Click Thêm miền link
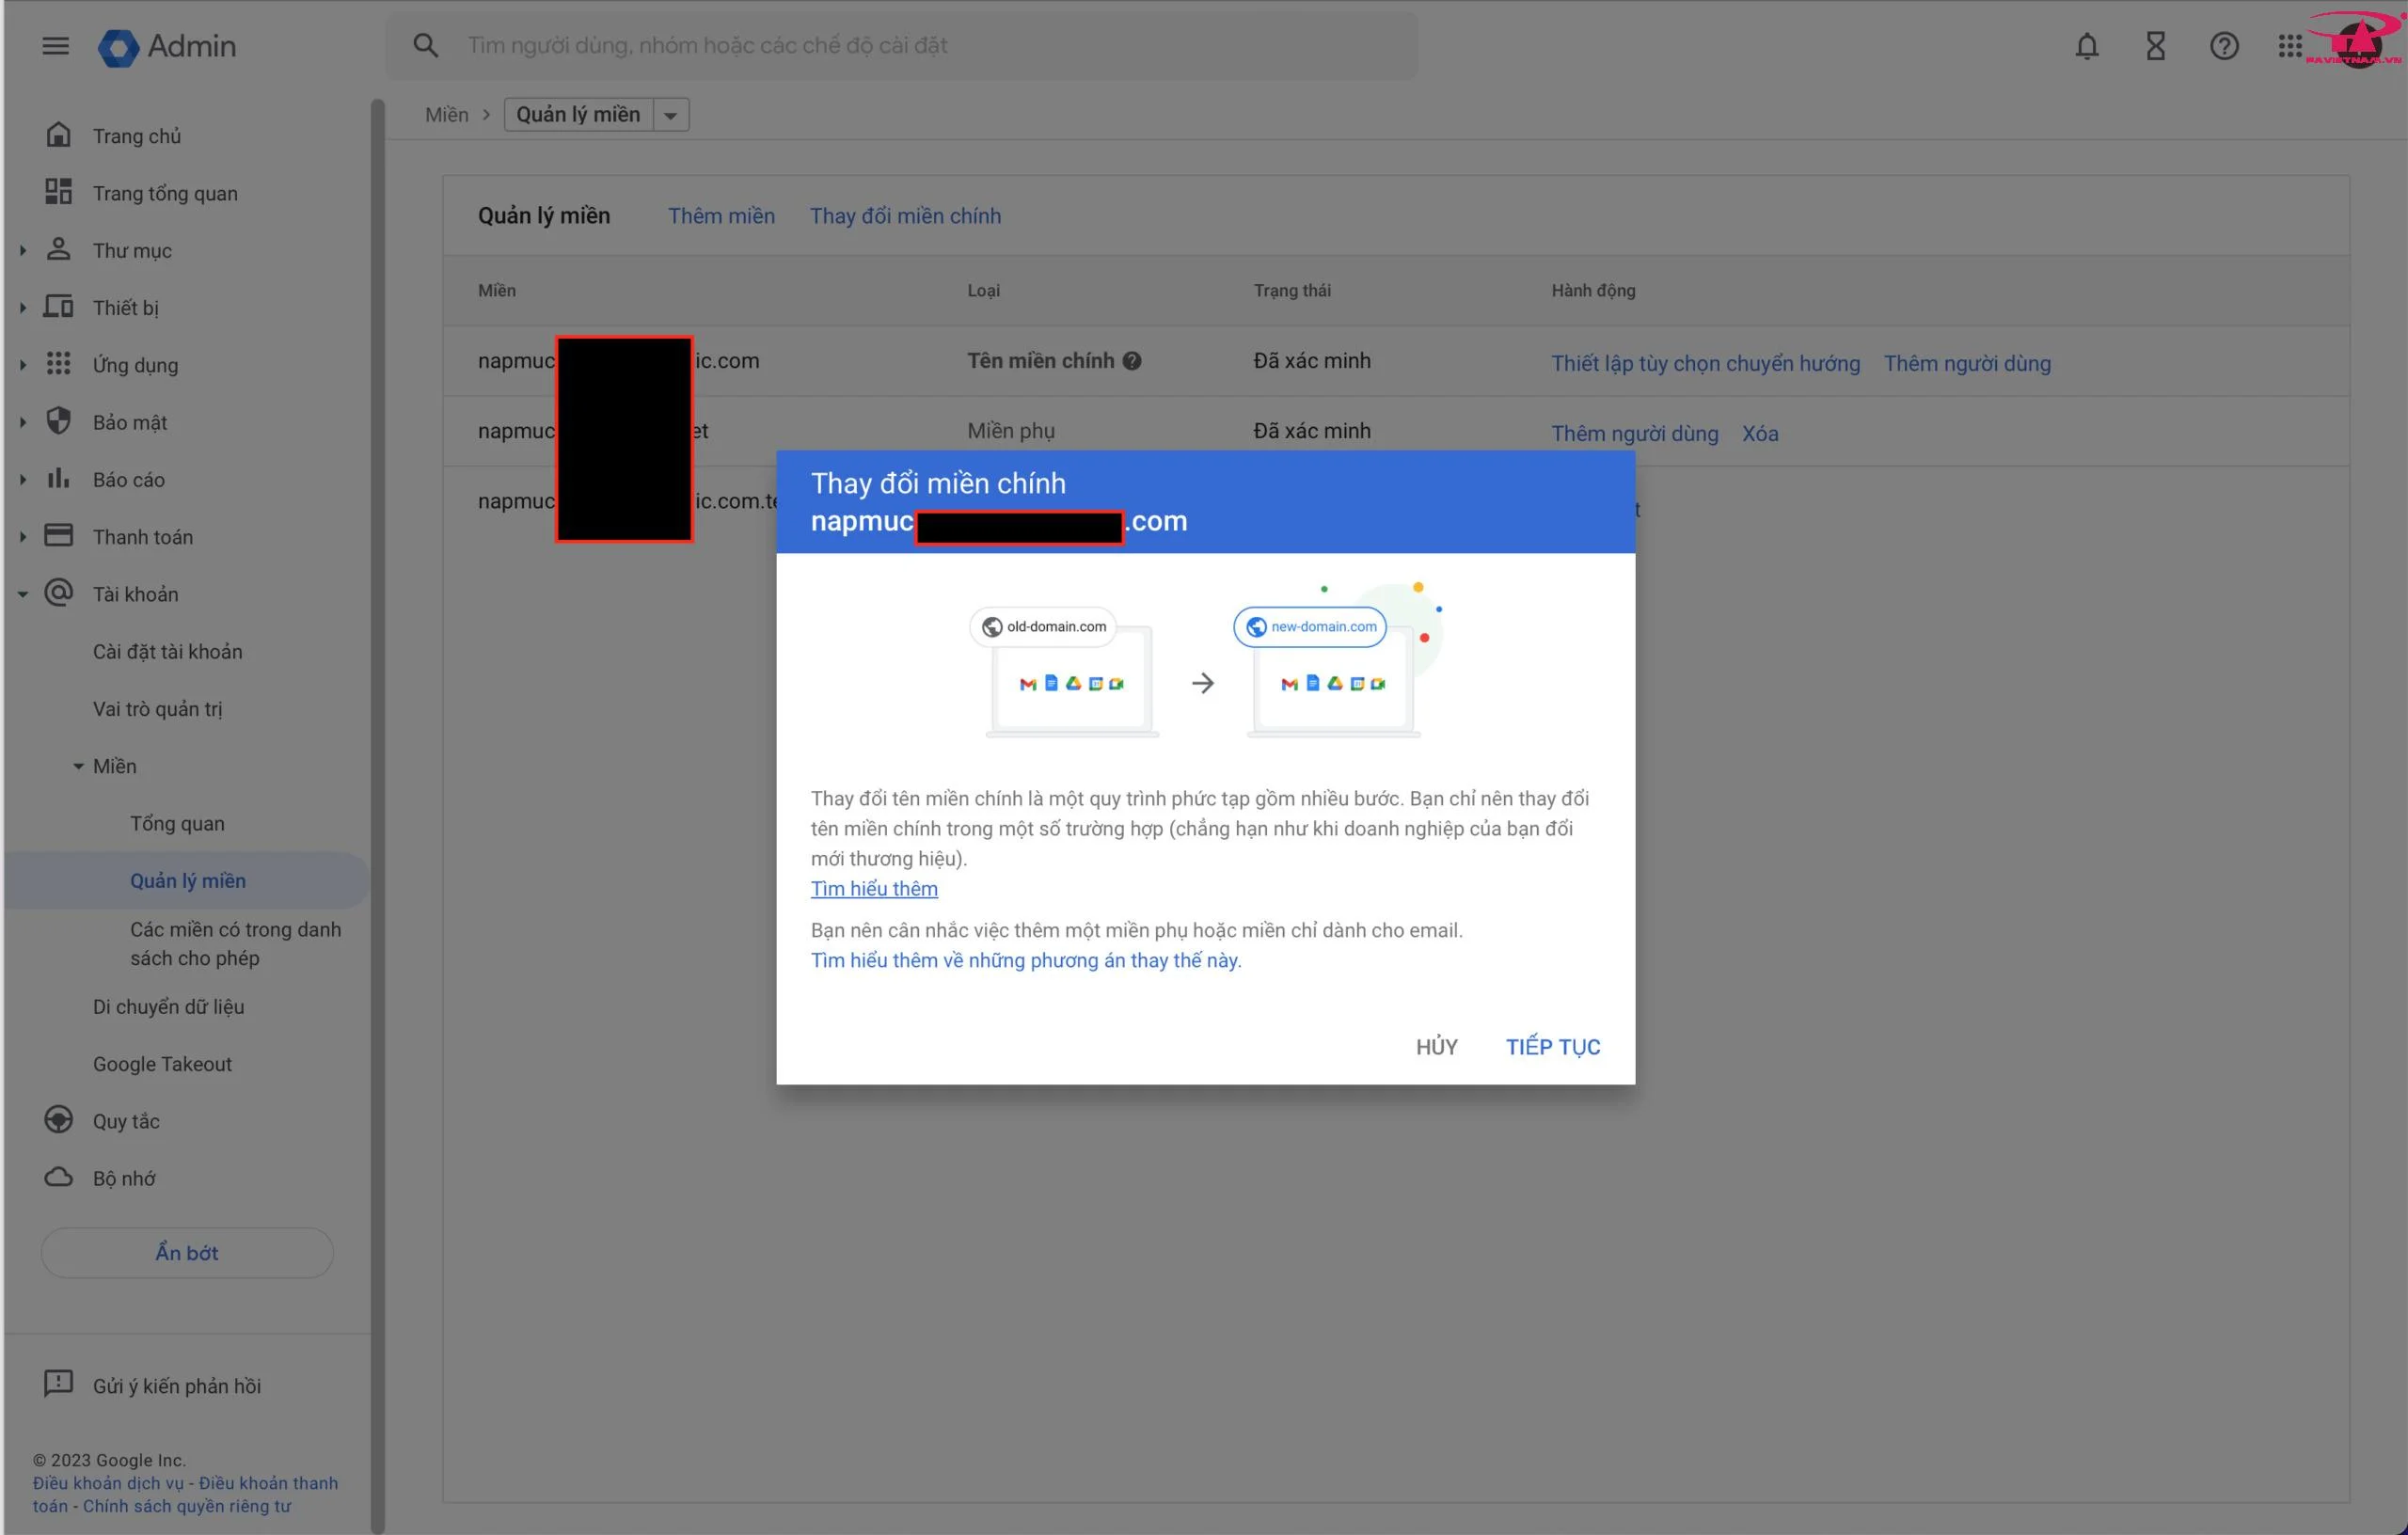This screenshot has width=2408, height=1535. 721,216
